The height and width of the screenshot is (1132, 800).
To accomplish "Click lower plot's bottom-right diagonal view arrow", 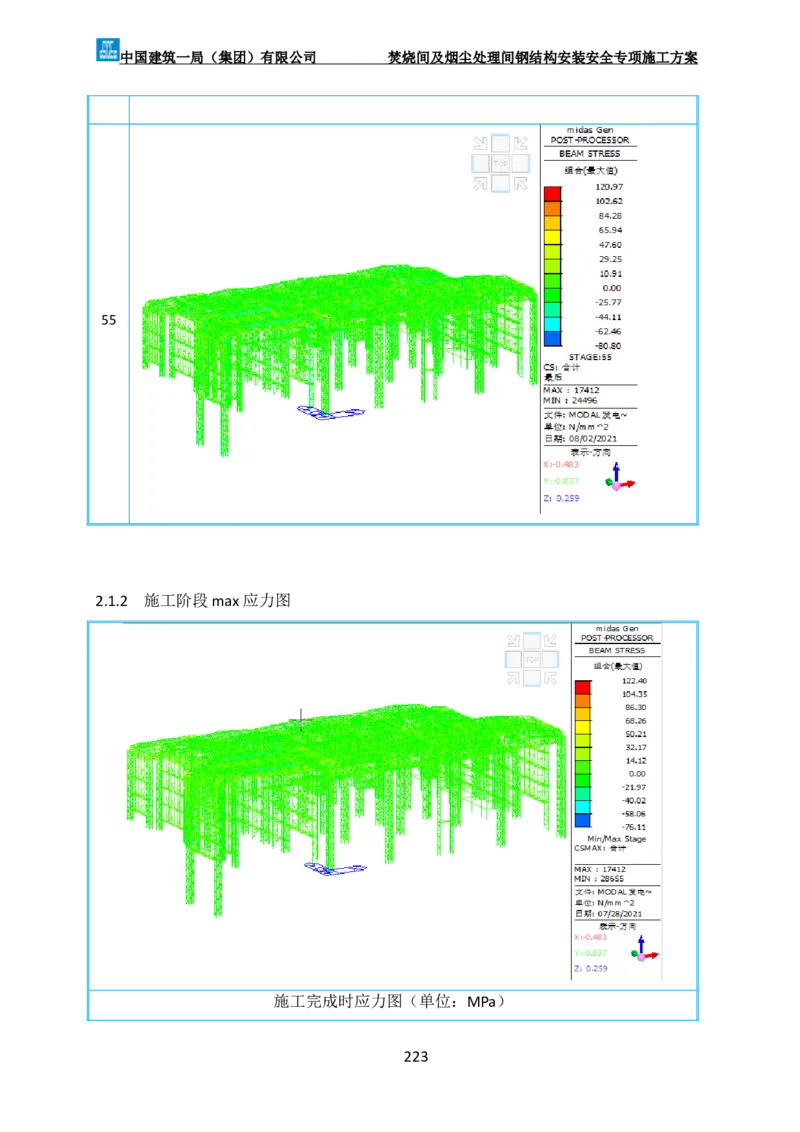I will pos(551,679).
